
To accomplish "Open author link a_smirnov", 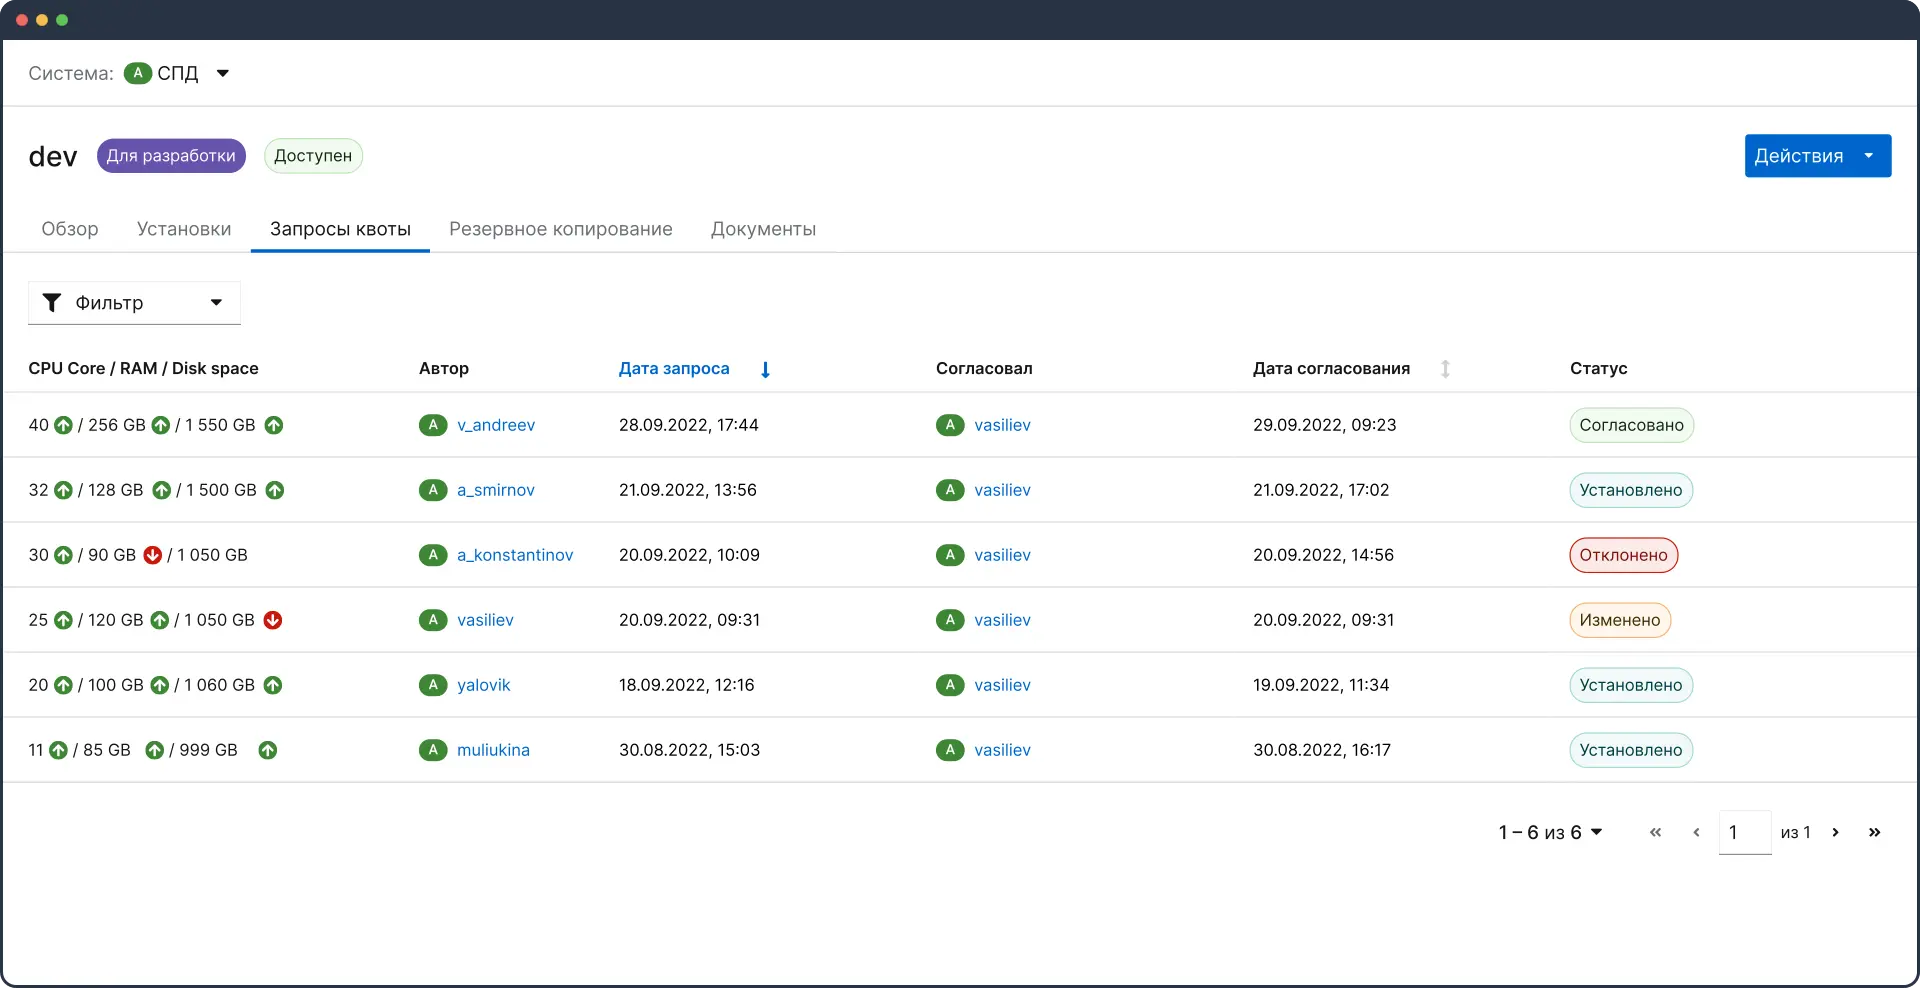I will tap(496, 490).
